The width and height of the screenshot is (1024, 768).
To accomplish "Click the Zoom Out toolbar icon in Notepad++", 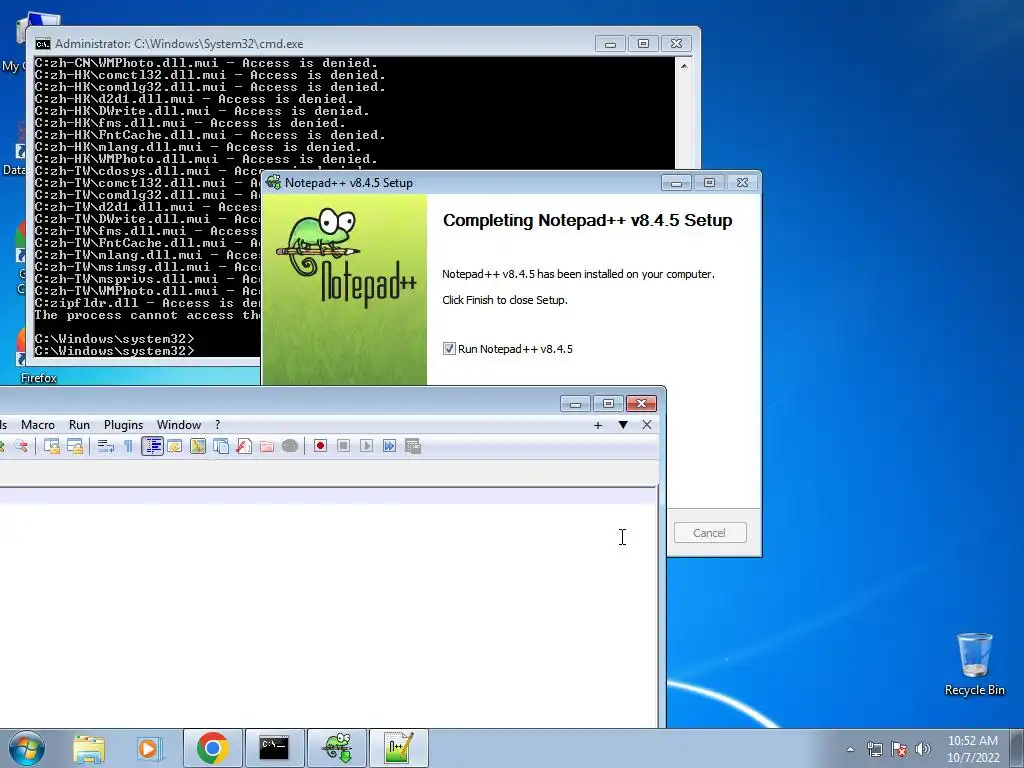I will (x=21, y=446).
